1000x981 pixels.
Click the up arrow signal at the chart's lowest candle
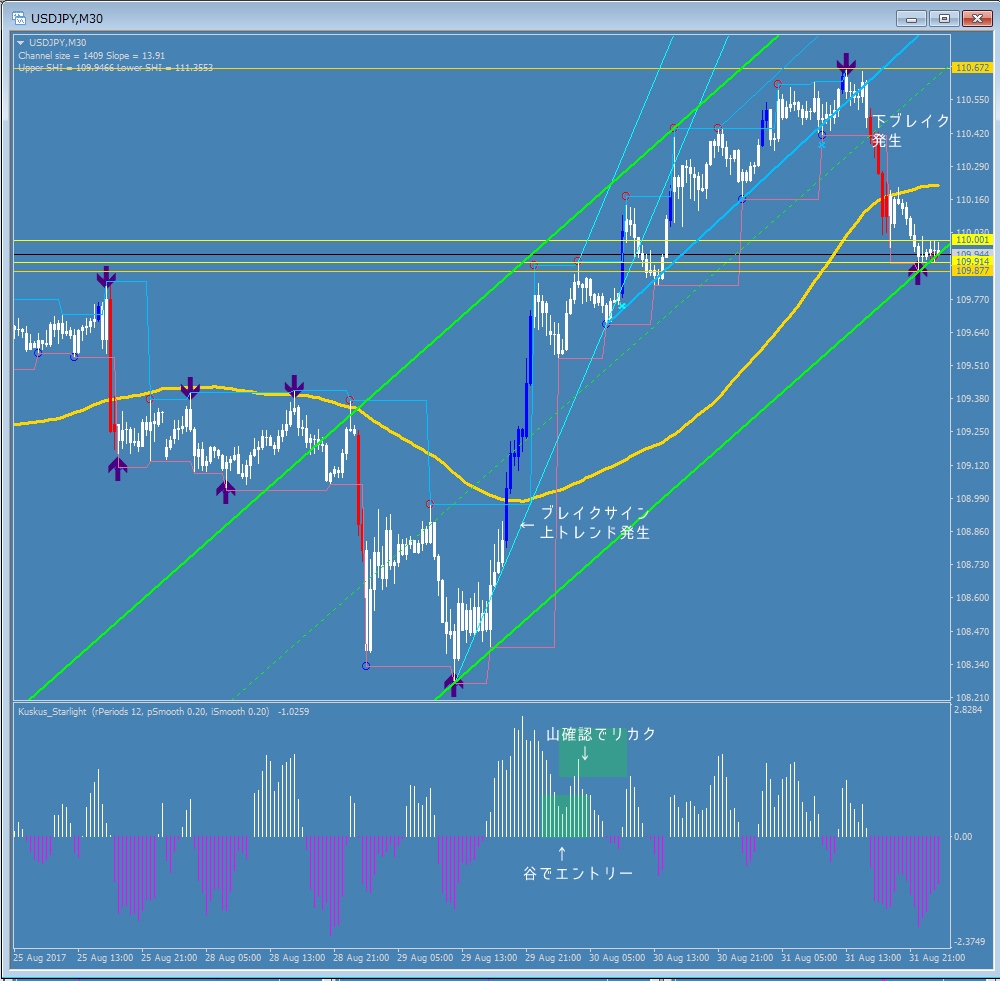[x=455, y=685]
